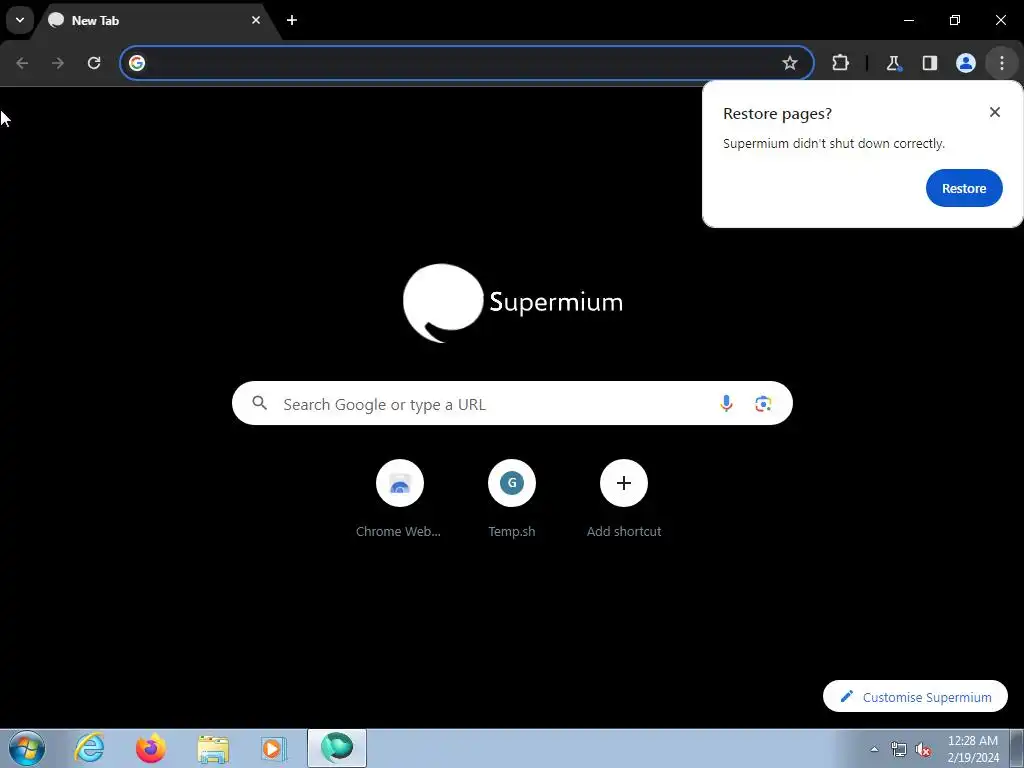1024x768 pixels.
Task: Restore down the Supermium window
Action: [955, 20]
